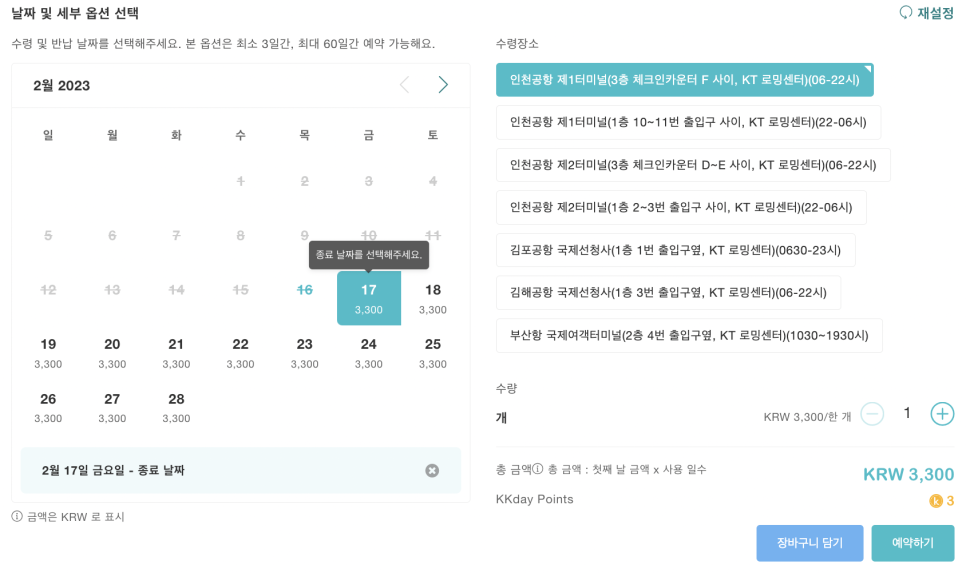Select February 28 on the calendar
Screen dimensions: 966x573
point(176,407)
